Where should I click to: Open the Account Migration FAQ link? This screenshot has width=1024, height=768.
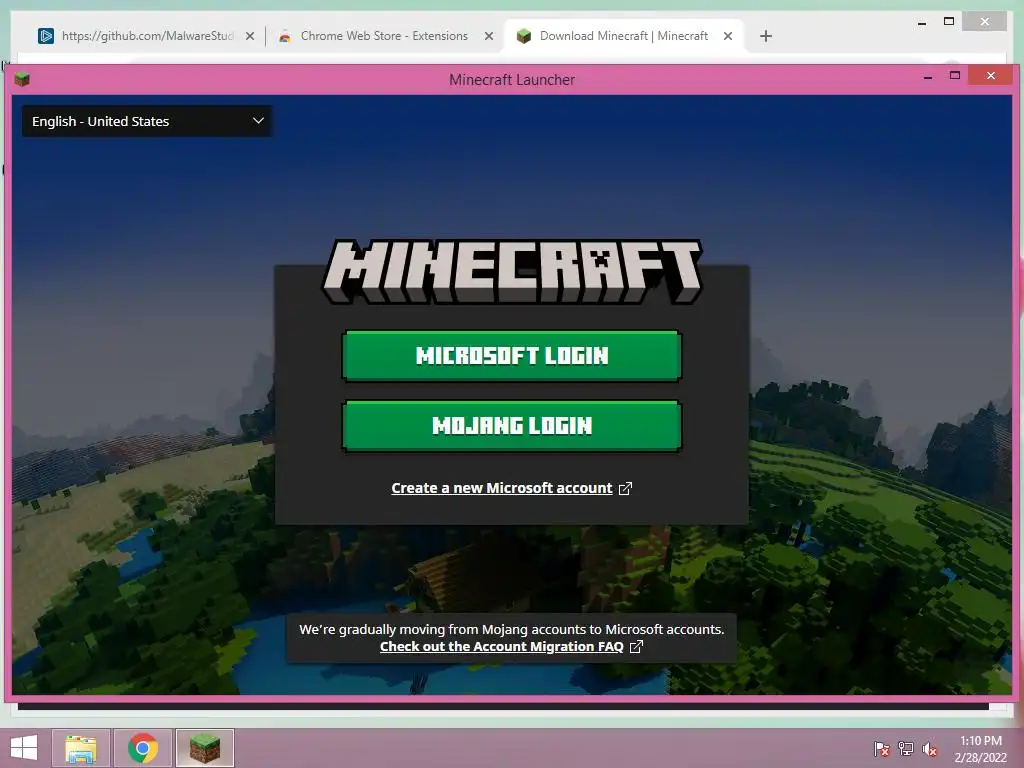(x=502, y=647)
